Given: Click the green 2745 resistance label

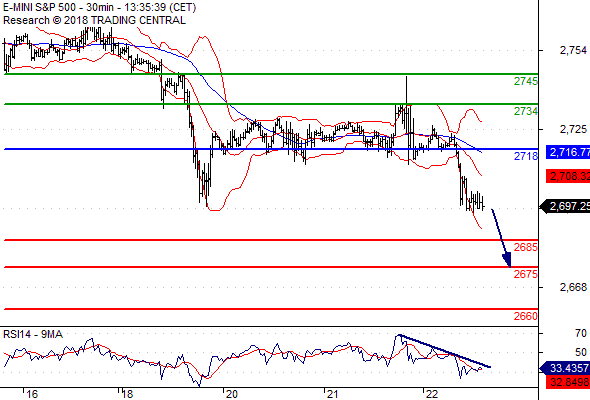Looking at the screenshot, I should pyautogui.click(x=526, y=81).
